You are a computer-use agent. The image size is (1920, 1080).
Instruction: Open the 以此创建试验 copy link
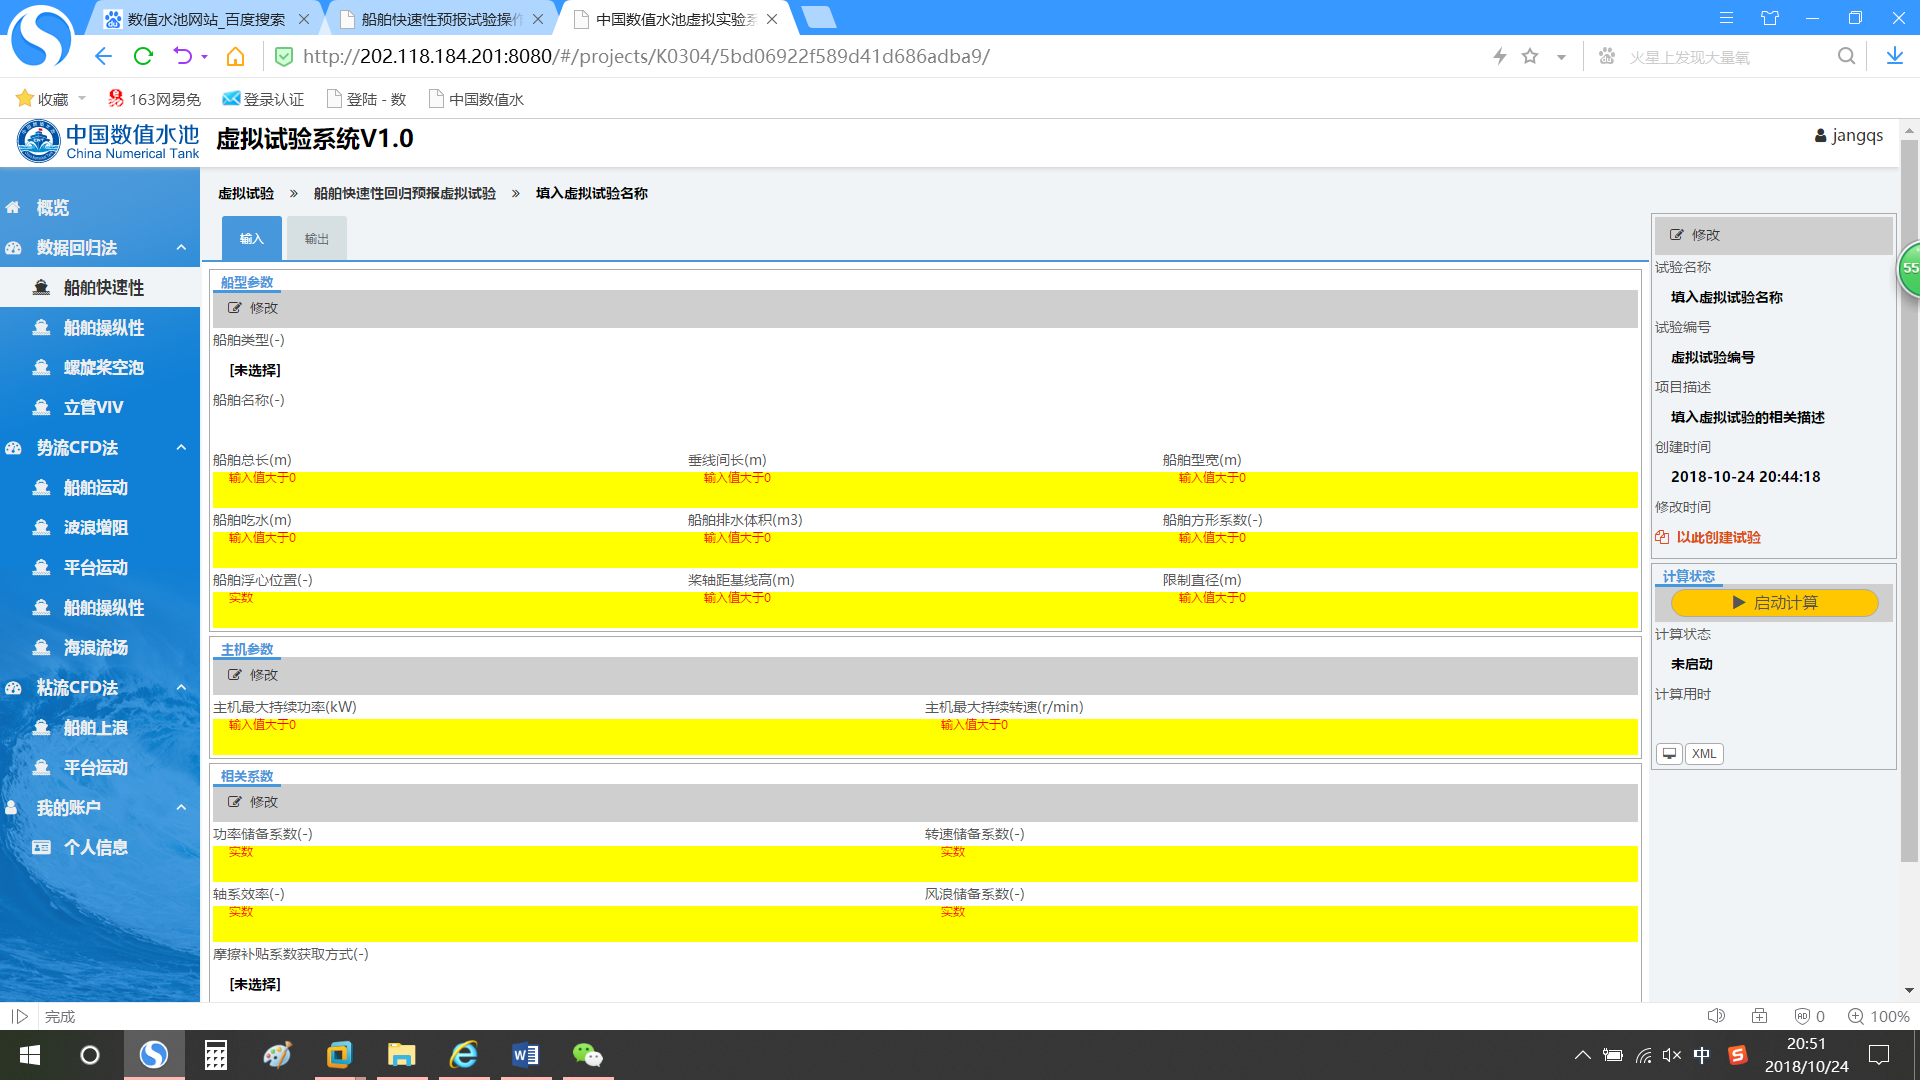coord(1717,537)
